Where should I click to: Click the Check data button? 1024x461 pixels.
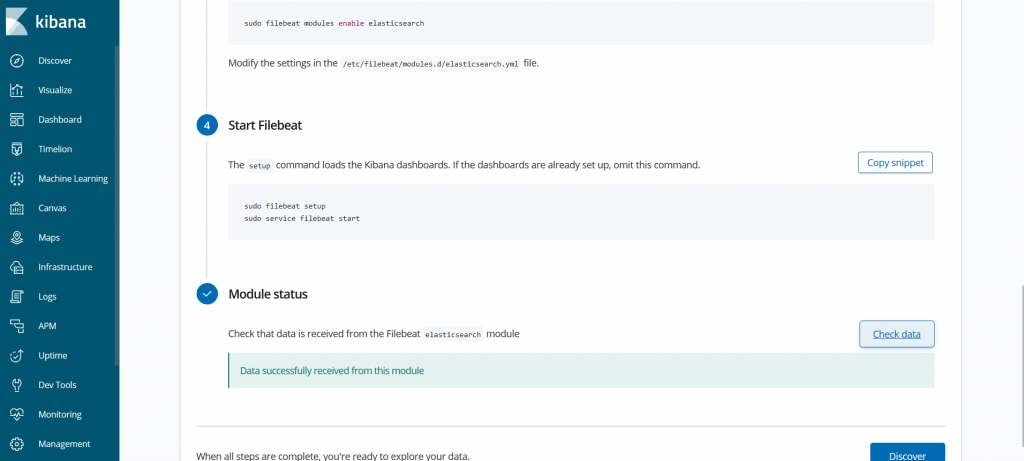(897, 334)
